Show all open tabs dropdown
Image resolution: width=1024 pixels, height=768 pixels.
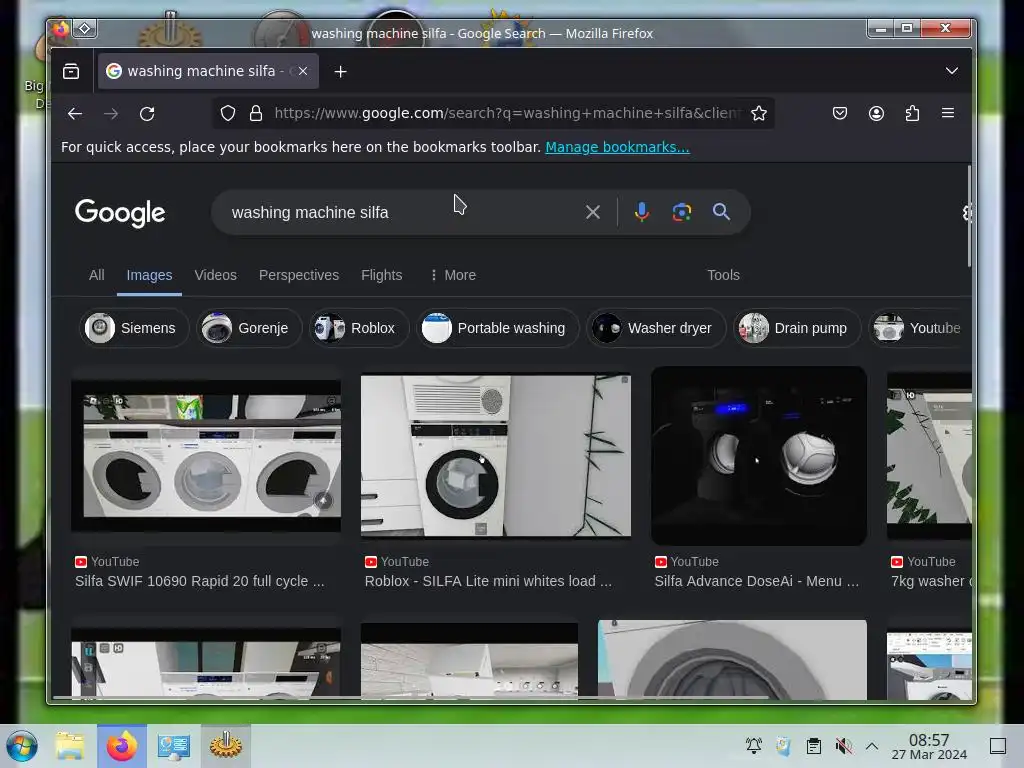coord(952,71)
